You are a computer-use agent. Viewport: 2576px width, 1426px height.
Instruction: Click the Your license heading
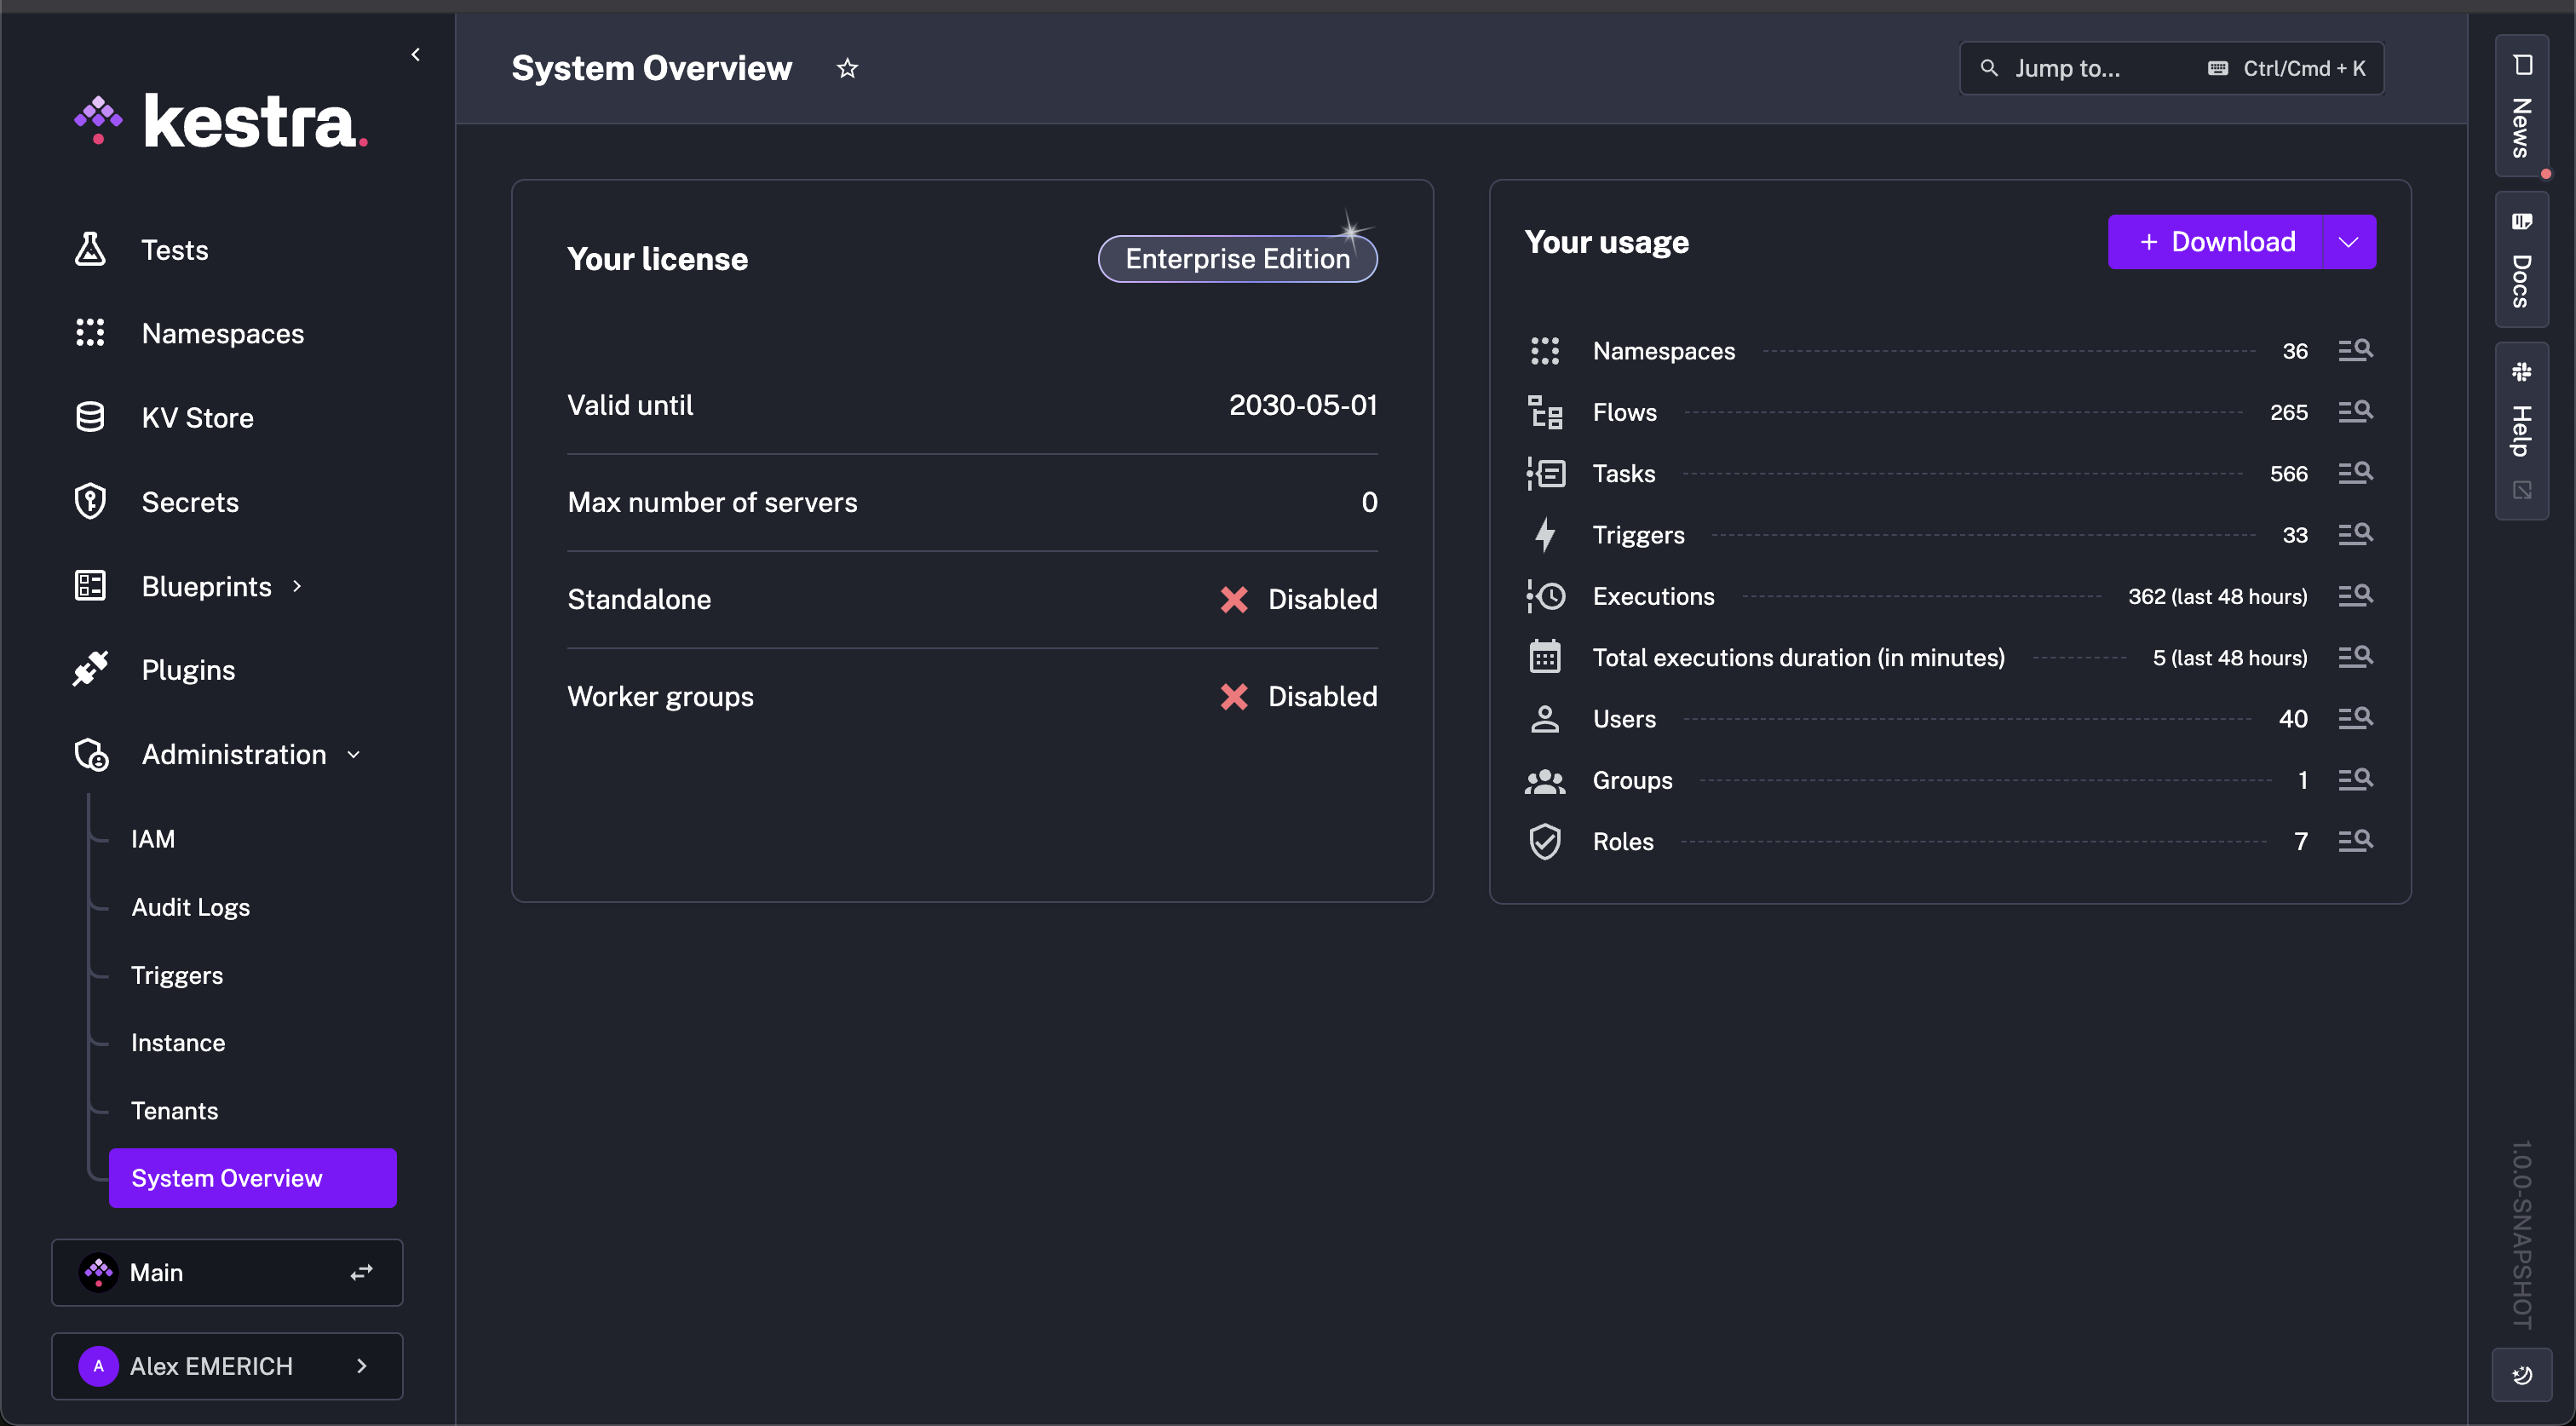point(657,259)
